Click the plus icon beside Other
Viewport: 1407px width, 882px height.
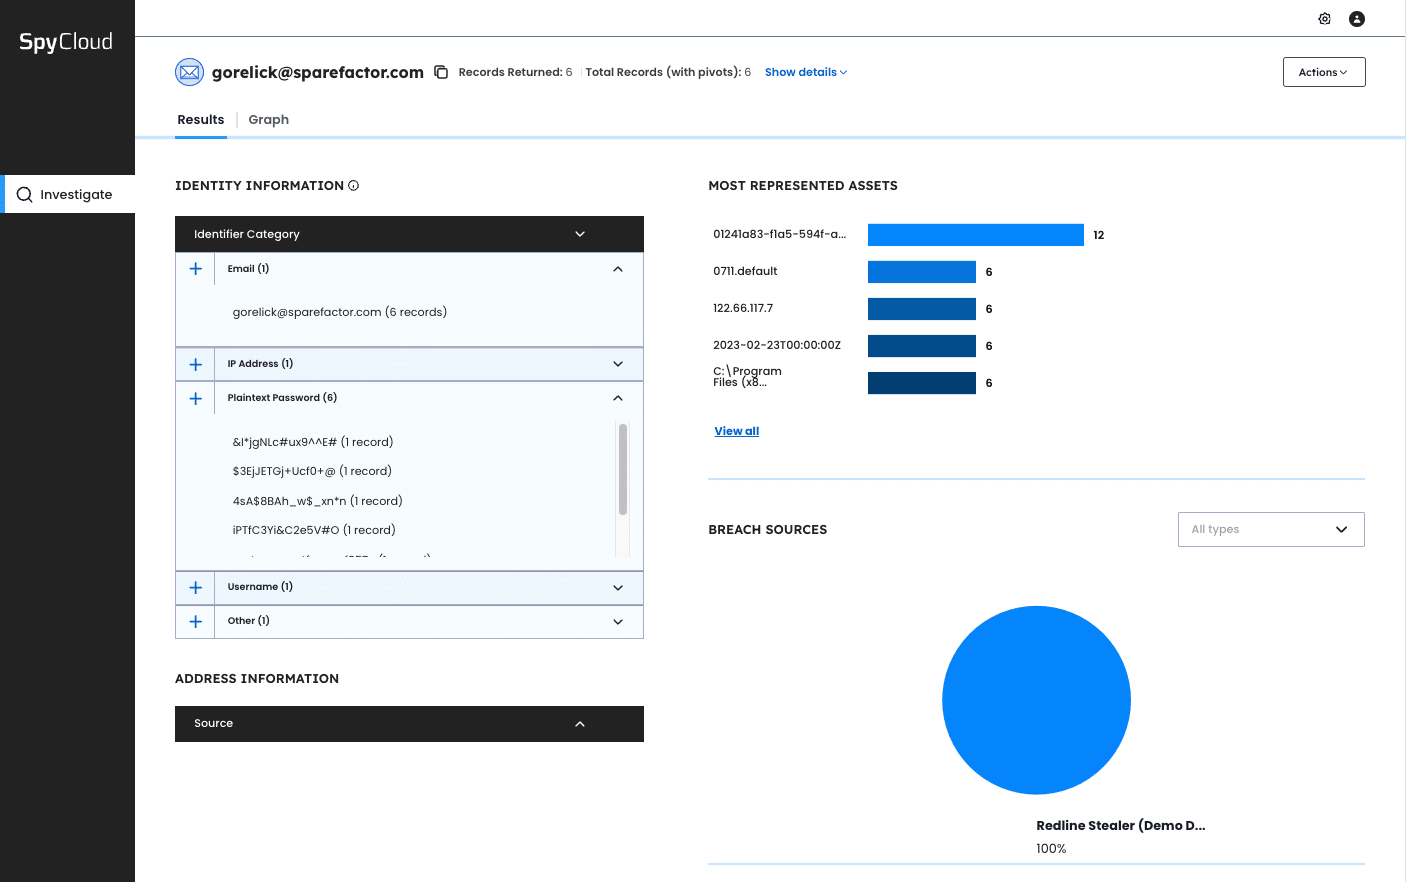(x=195, y=621)
